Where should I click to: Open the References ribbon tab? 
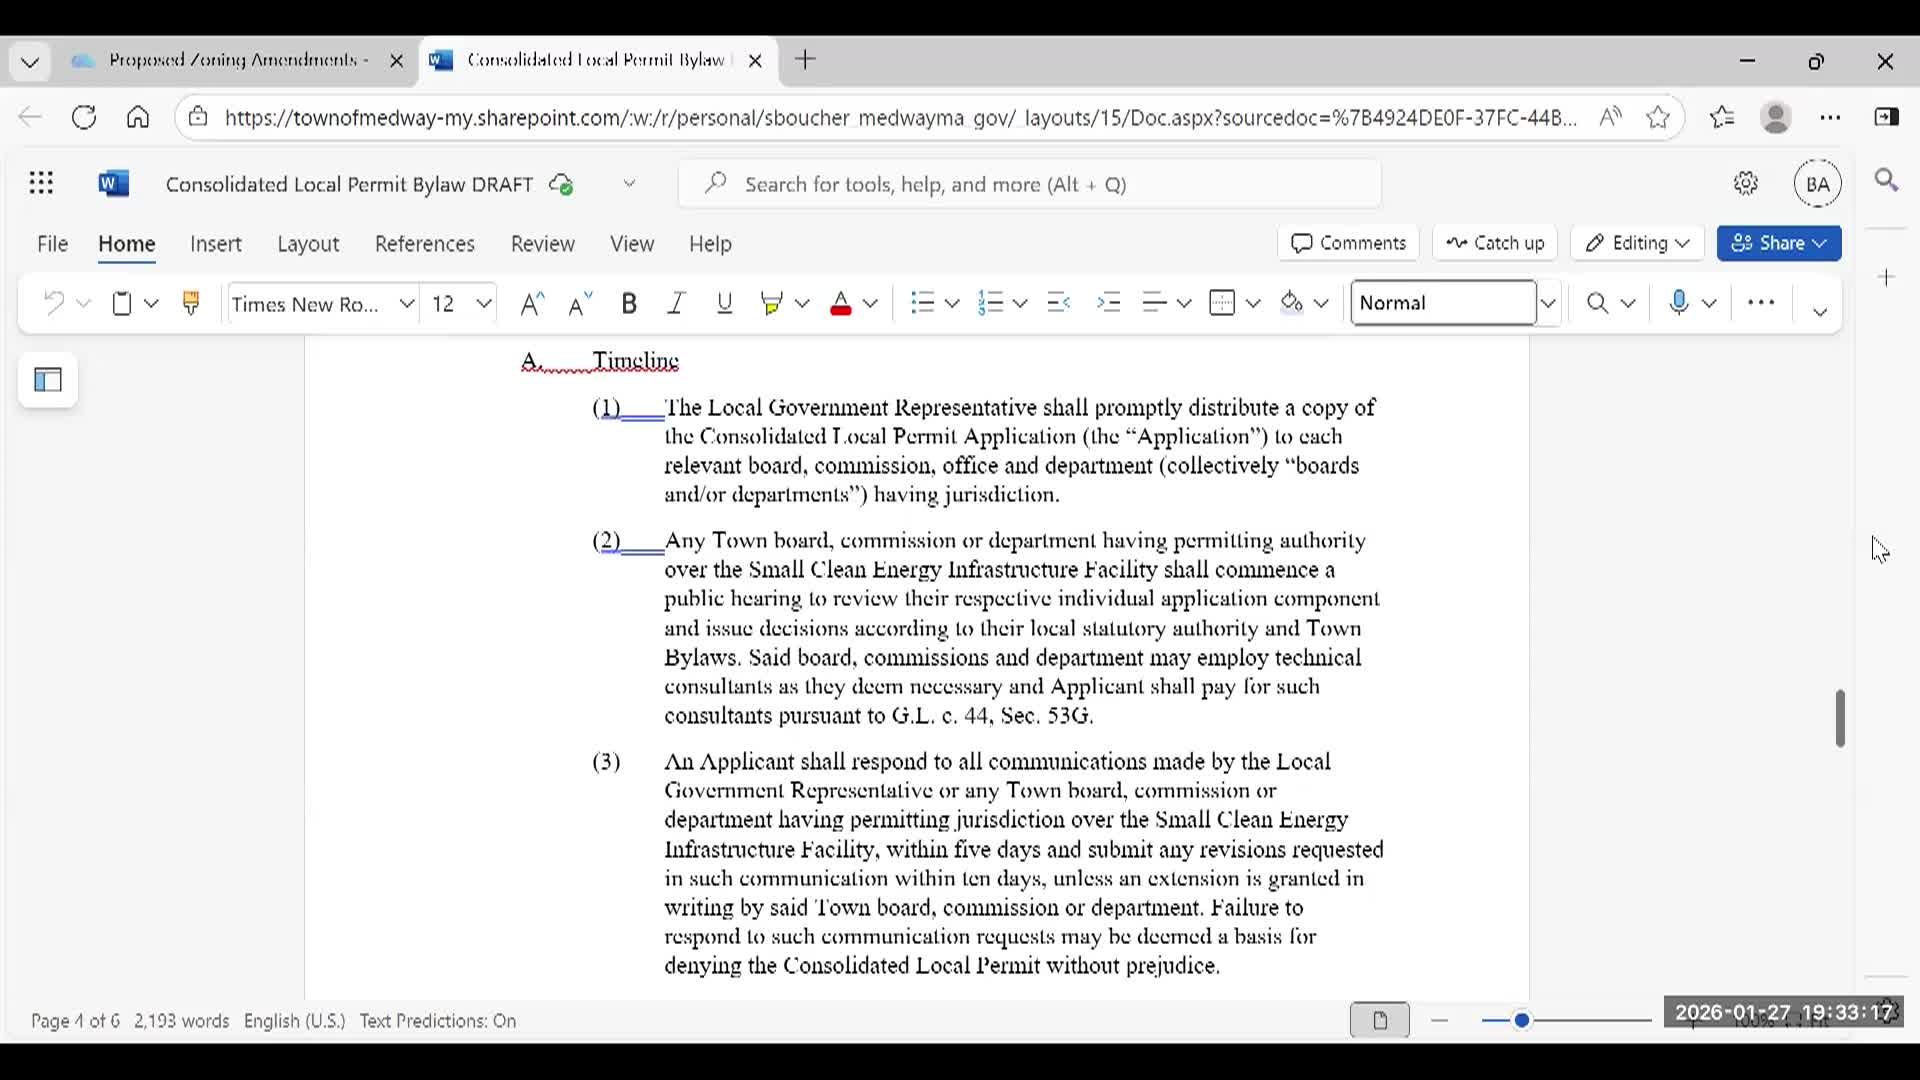(424, 244)
